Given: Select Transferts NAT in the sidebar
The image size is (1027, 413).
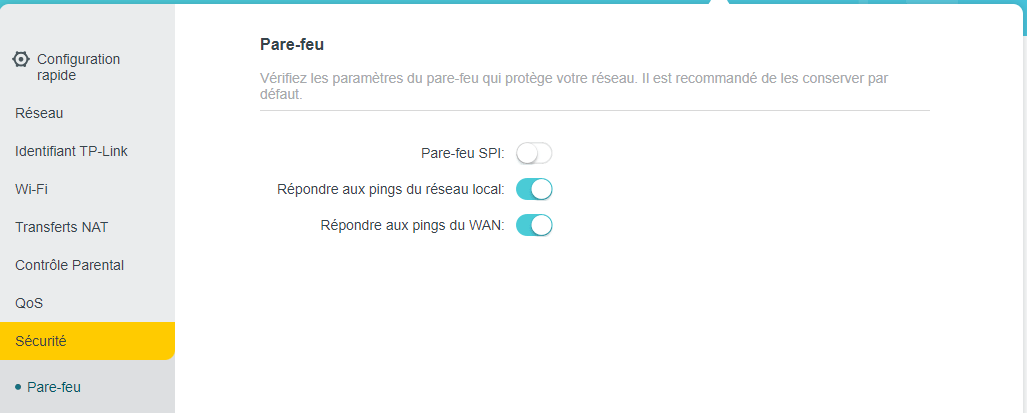Looking at the screenshot, I should pyautogui.click(x=61, y=227).
